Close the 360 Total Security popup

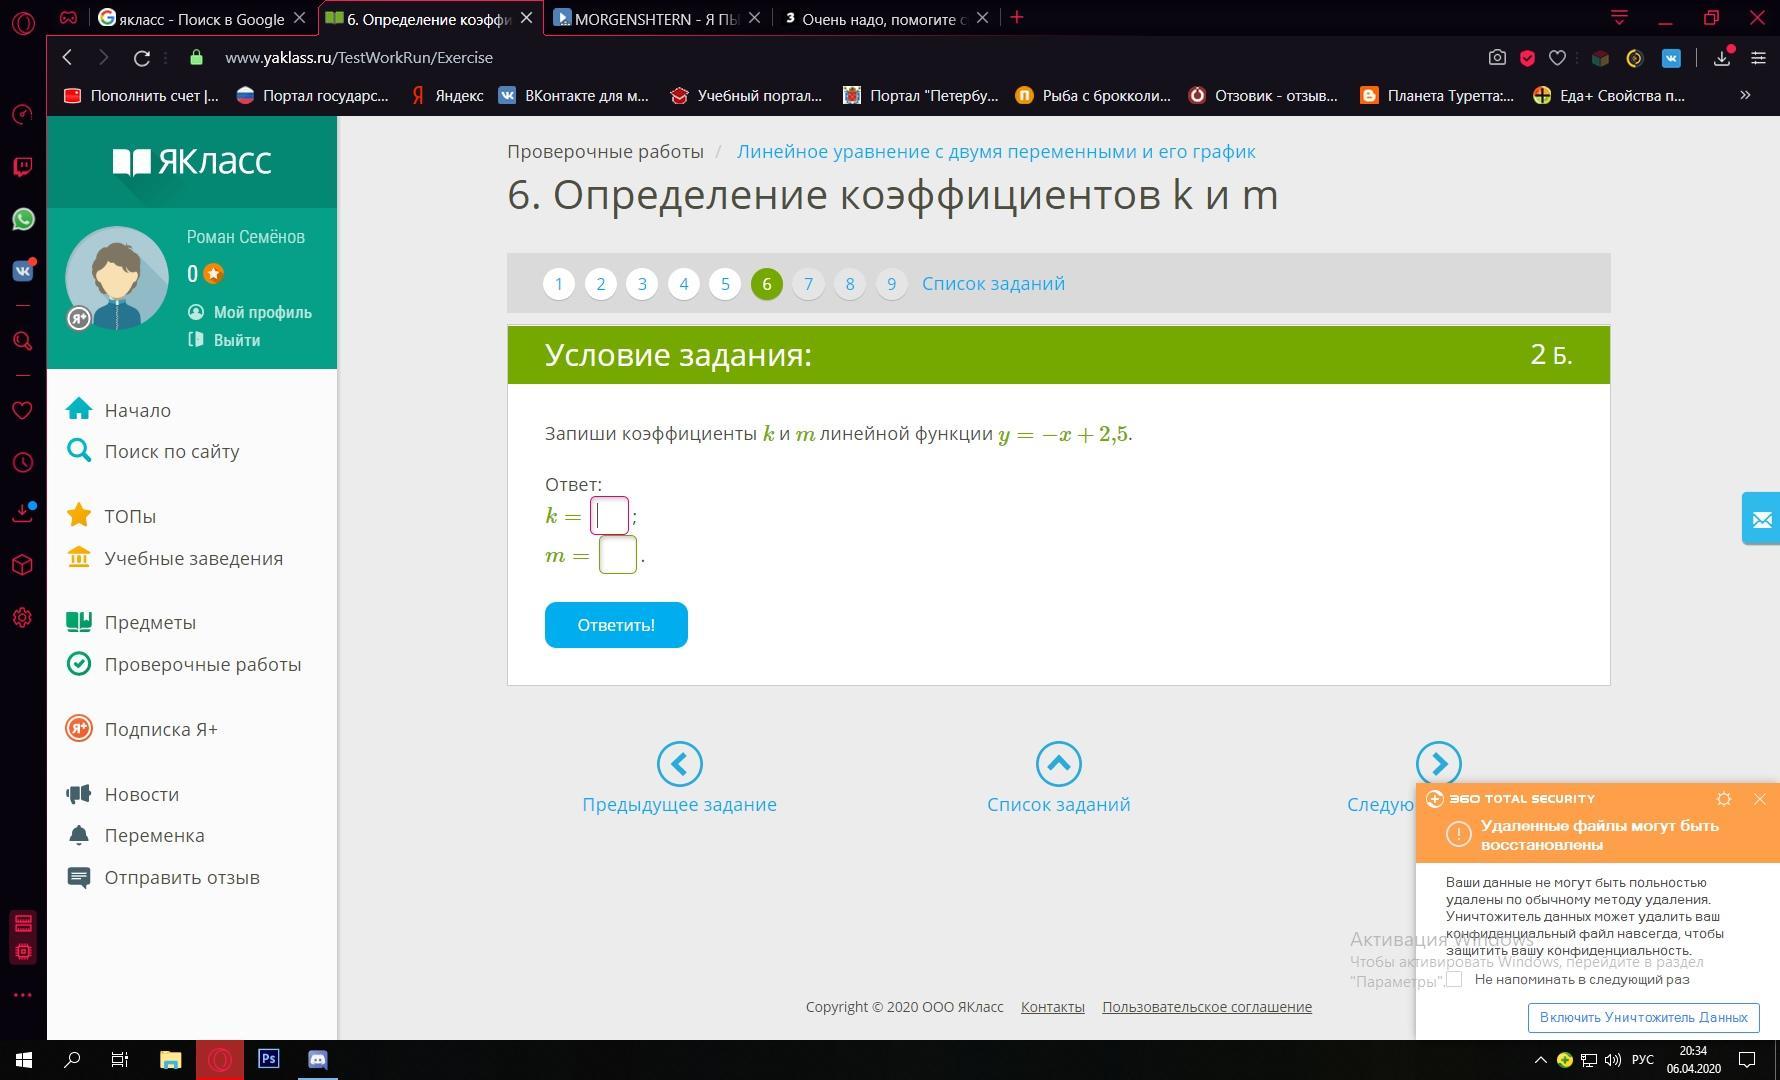1760,799
